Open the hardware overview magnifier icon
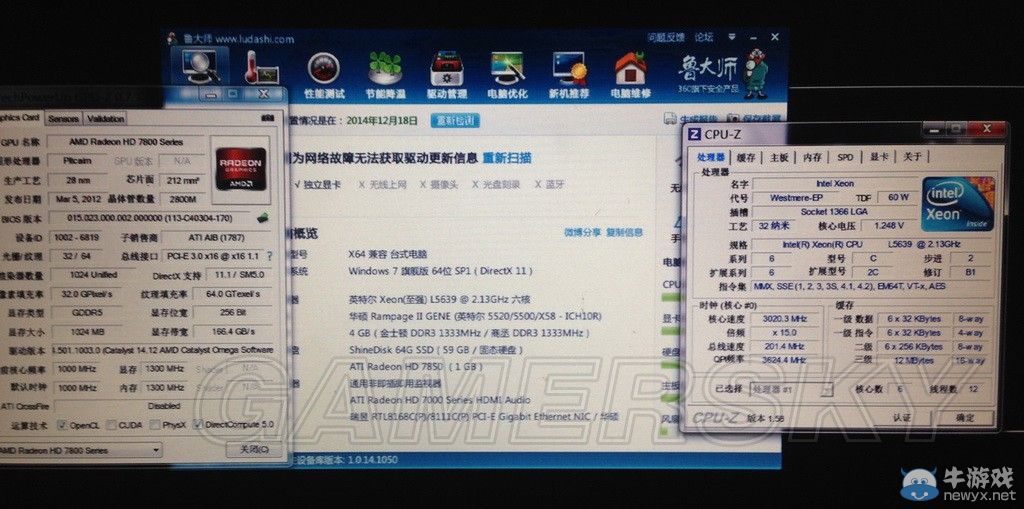The height and width of the screenshot is (509, 1024). (x=199, y=68)
